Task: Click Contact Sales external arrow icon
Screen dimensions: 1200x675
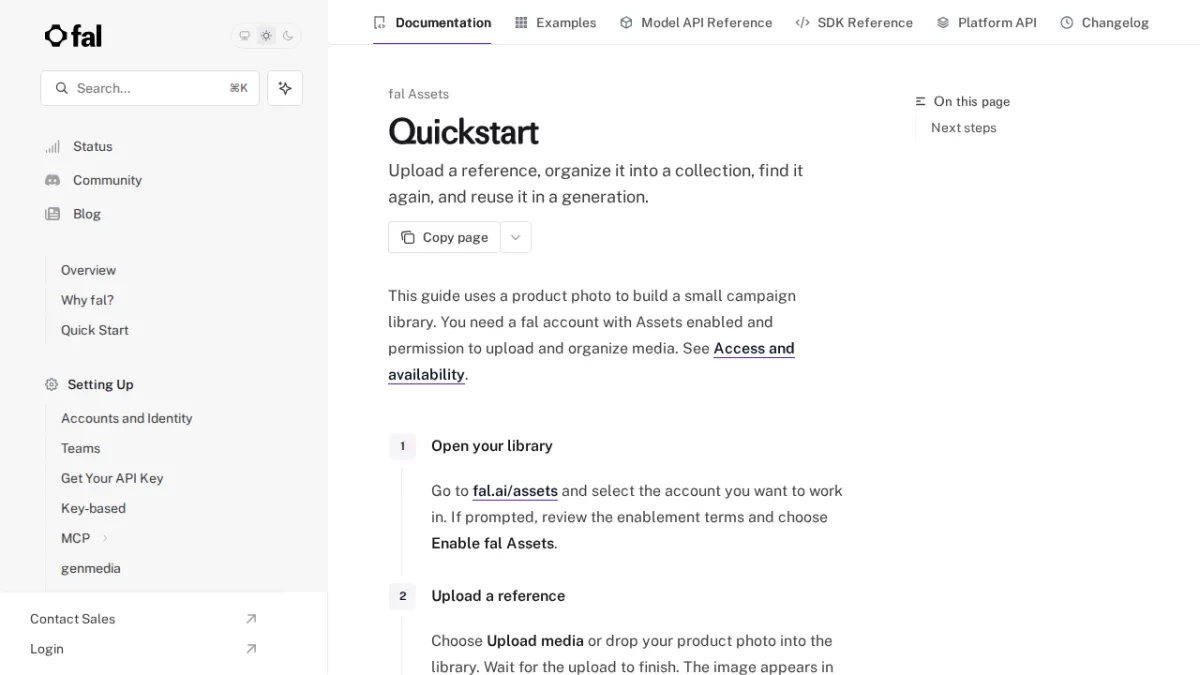Action: [251, 619]
